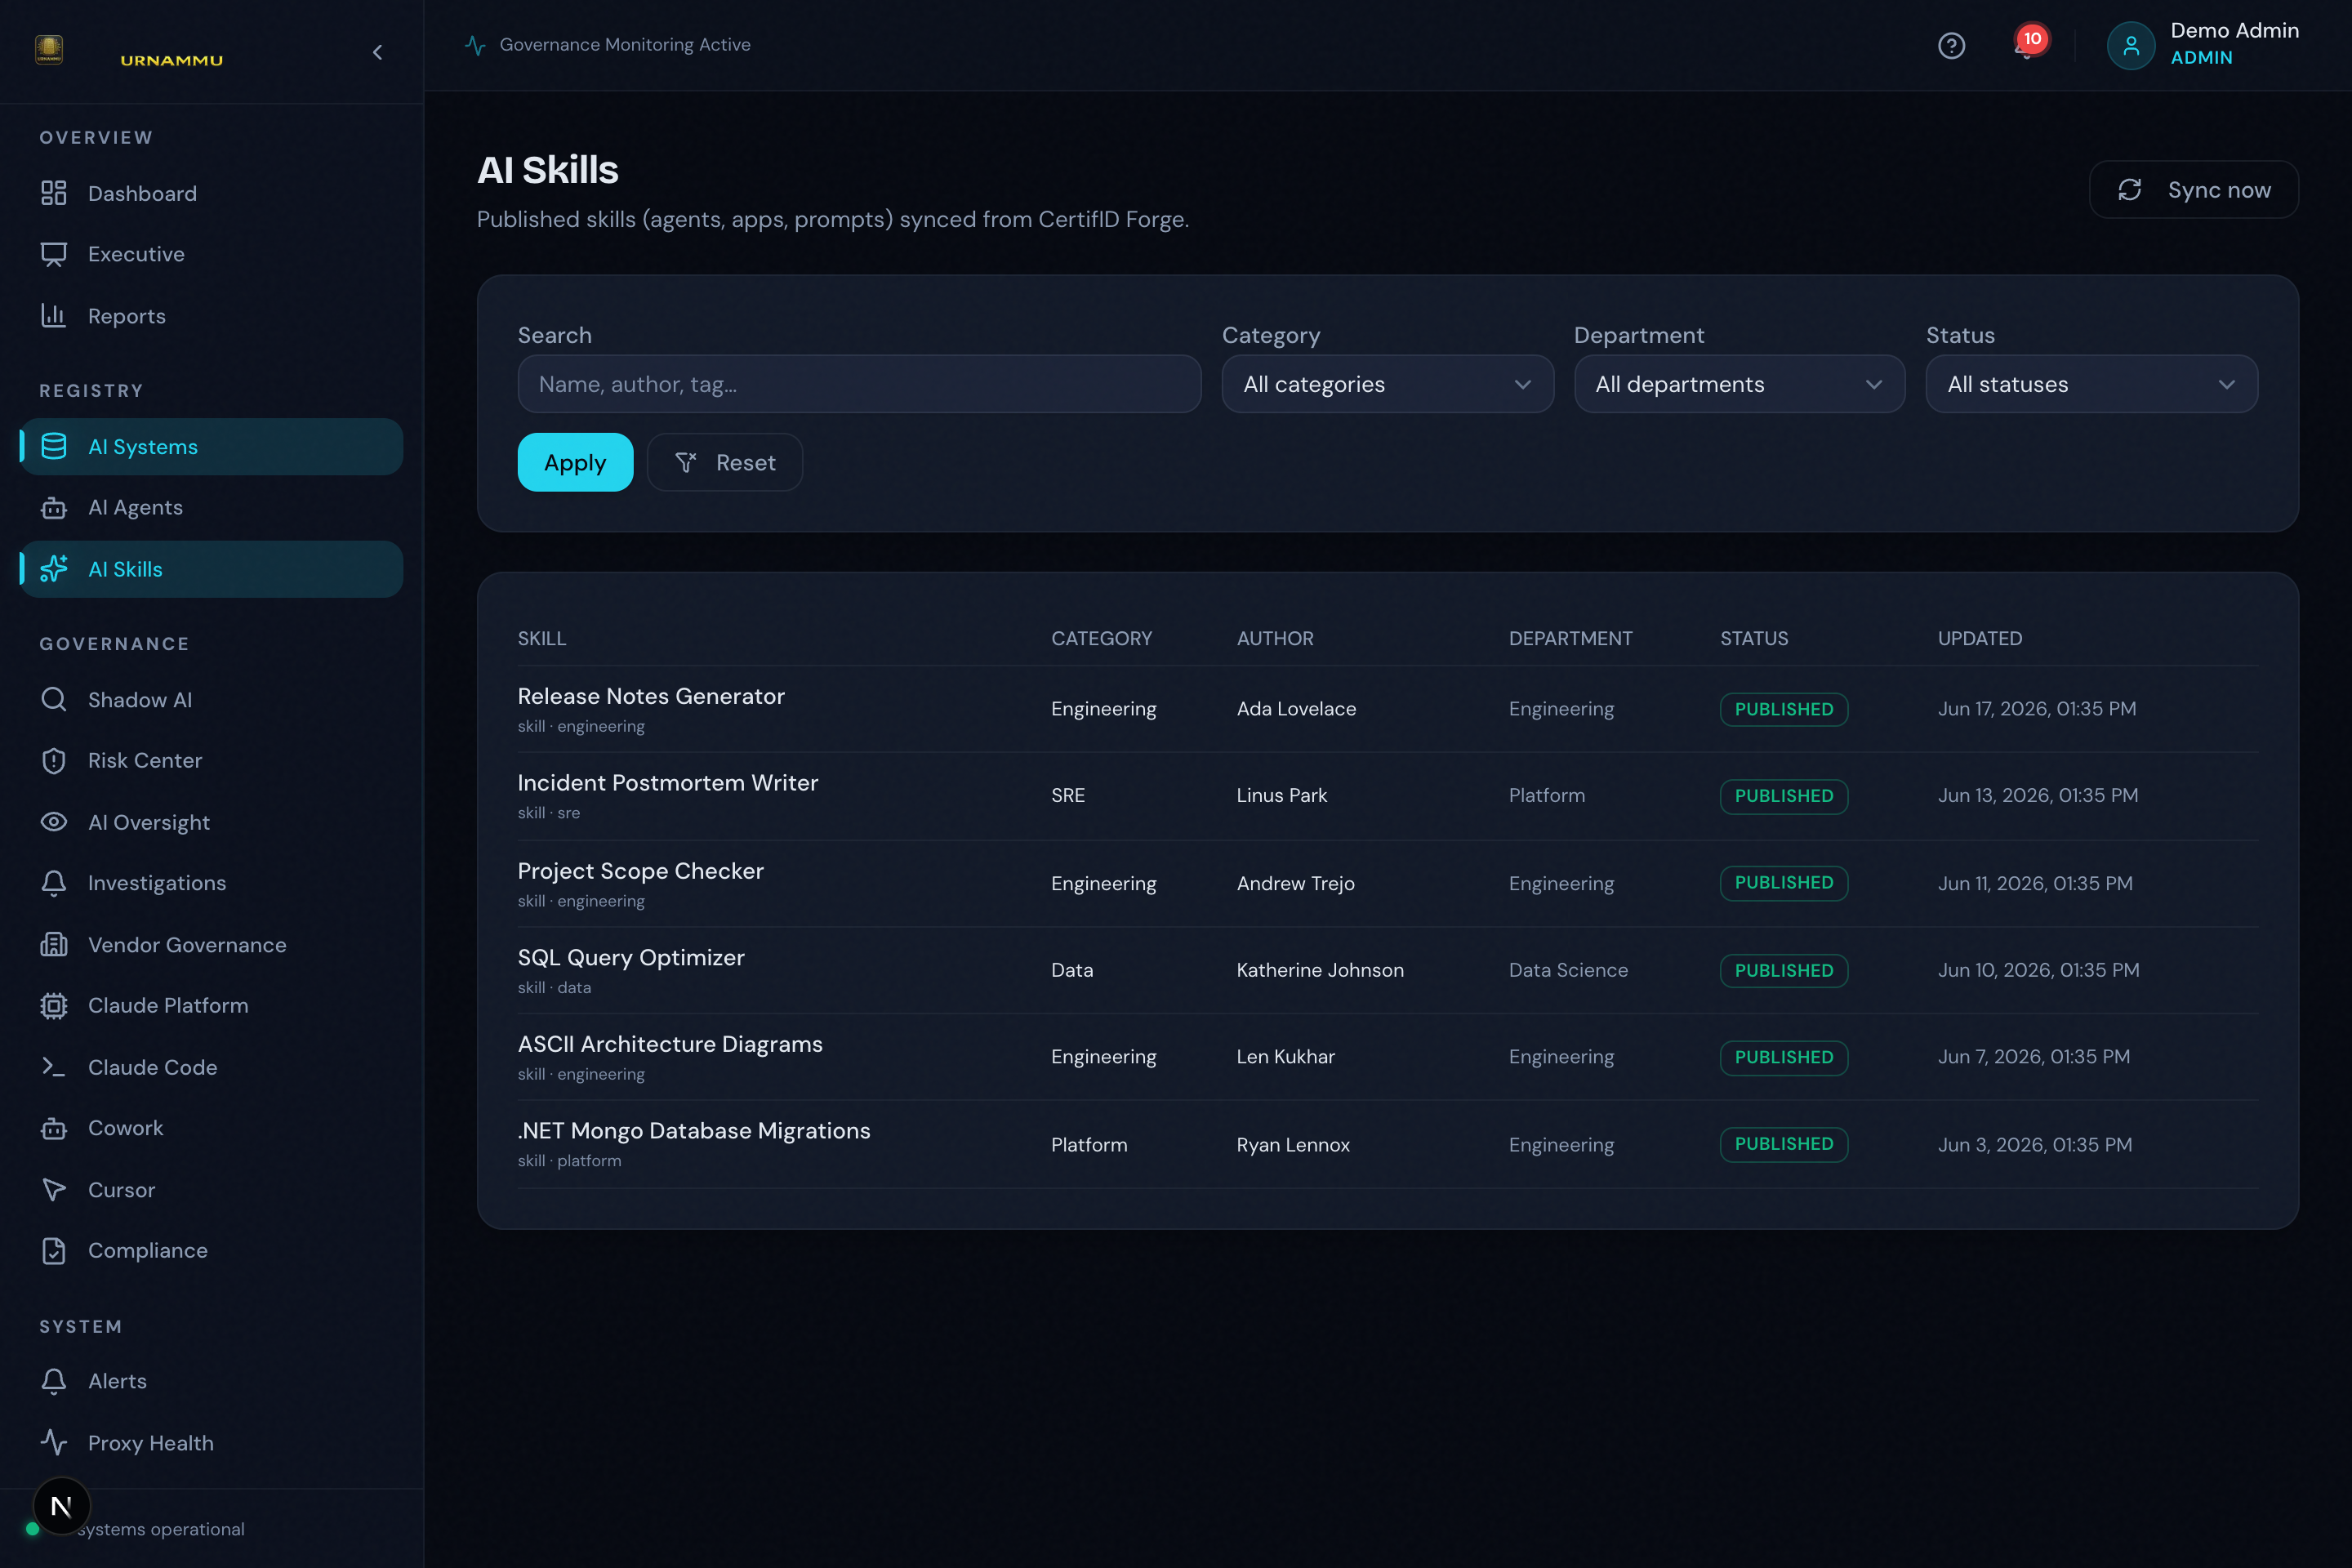
Task: Click the Data Science department cell
Action: (x=1568, y=970)
